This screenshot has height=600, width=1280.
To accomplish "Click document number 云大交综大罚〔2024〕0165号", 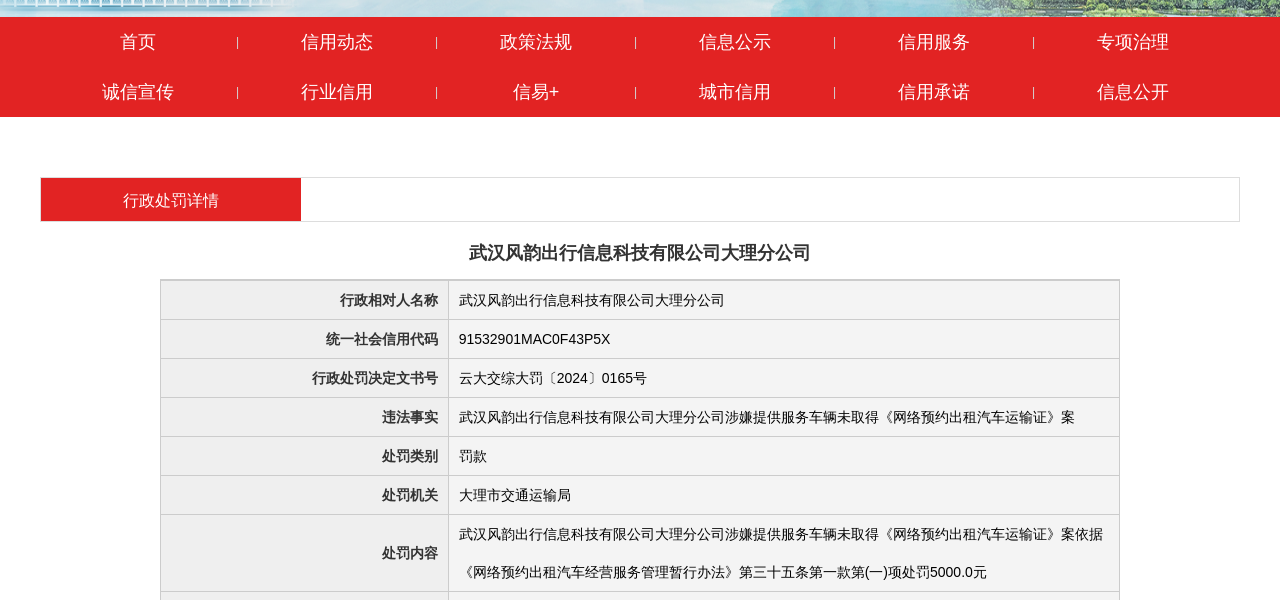I will [x=552, y=378].
